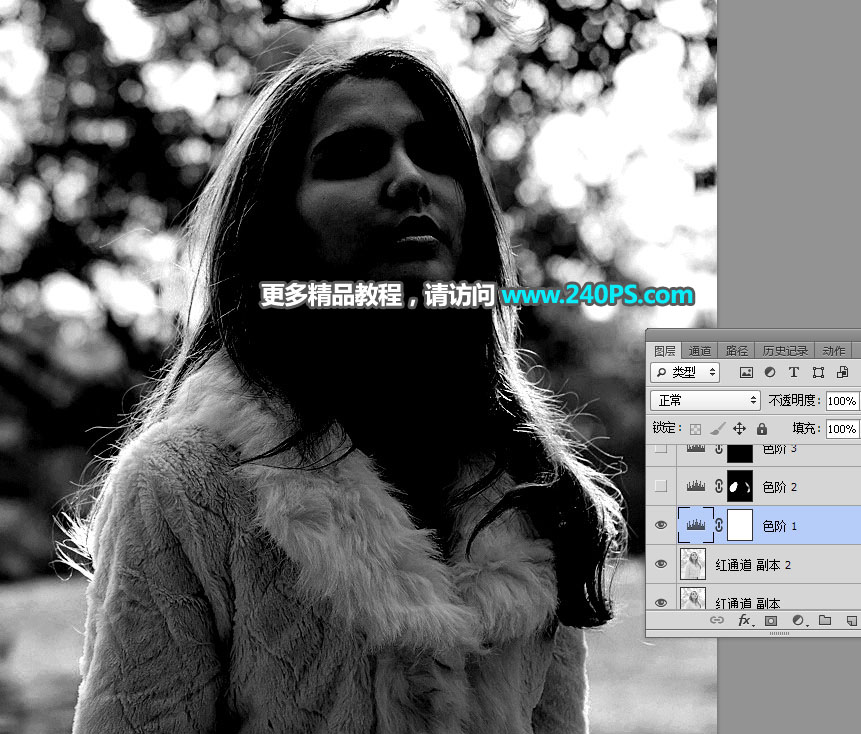Hide the 色阶 1 layer
The width and height of the screenshot is (861, 734).
coord(660,525)
